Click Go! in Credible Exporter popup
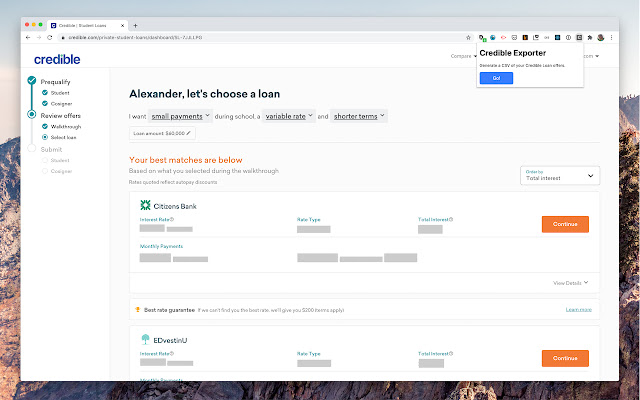The height and width of the screenshot is (400, 640). pos(496,78)
